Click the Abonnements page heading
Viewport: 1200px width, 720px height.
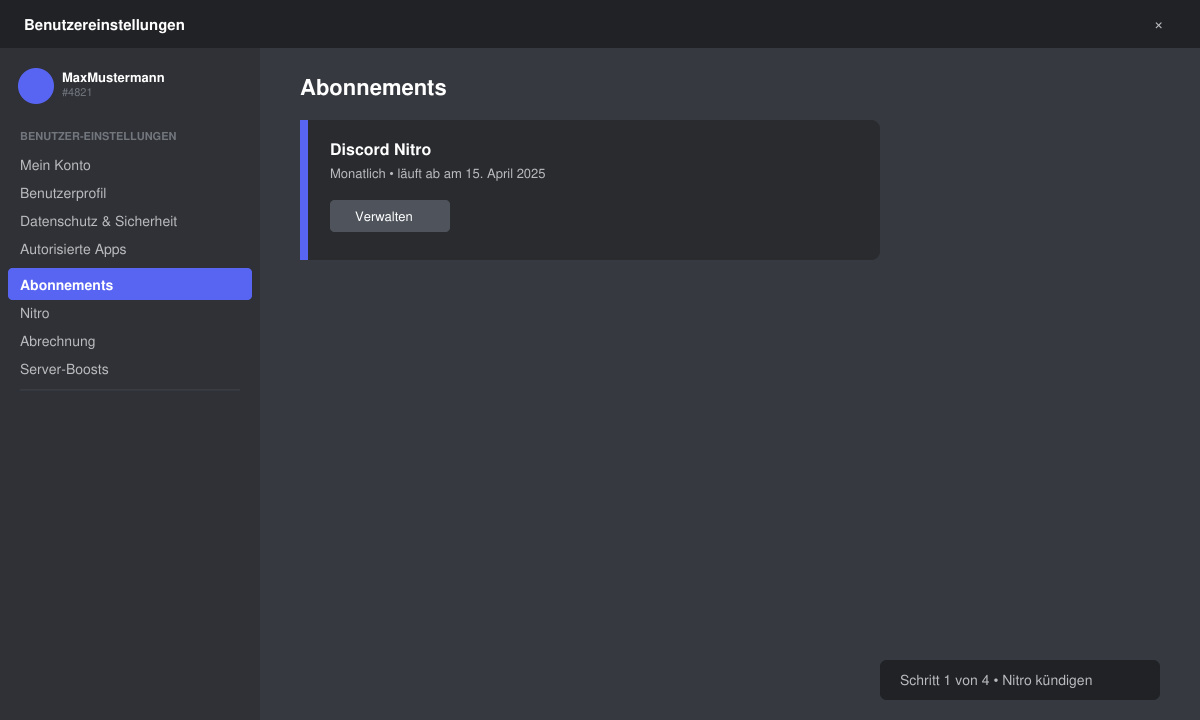tap(373, 87)
